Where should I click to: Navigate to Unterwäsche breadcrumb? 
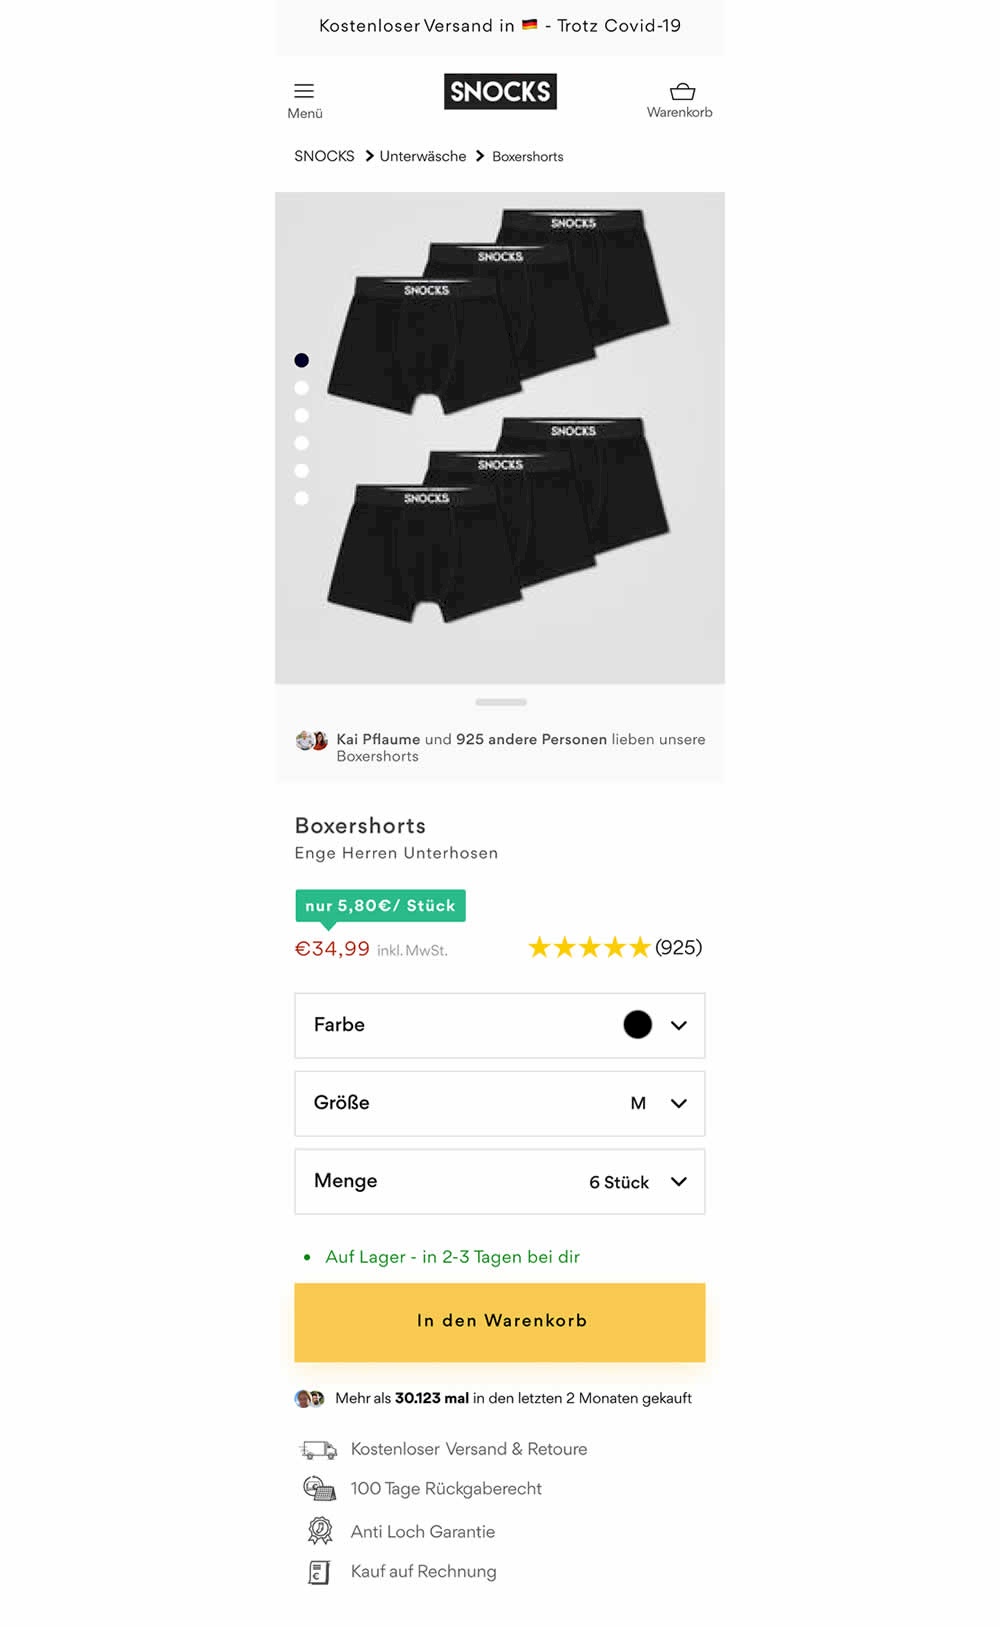pyautogui.click(x=422, y=156)
